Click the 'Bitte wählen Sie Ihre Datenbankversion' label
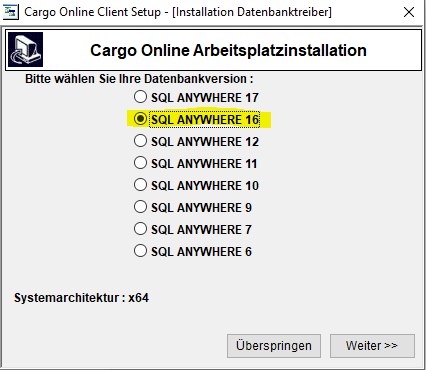Viewport: 426px width, 370px height. [x=139, y=79]
